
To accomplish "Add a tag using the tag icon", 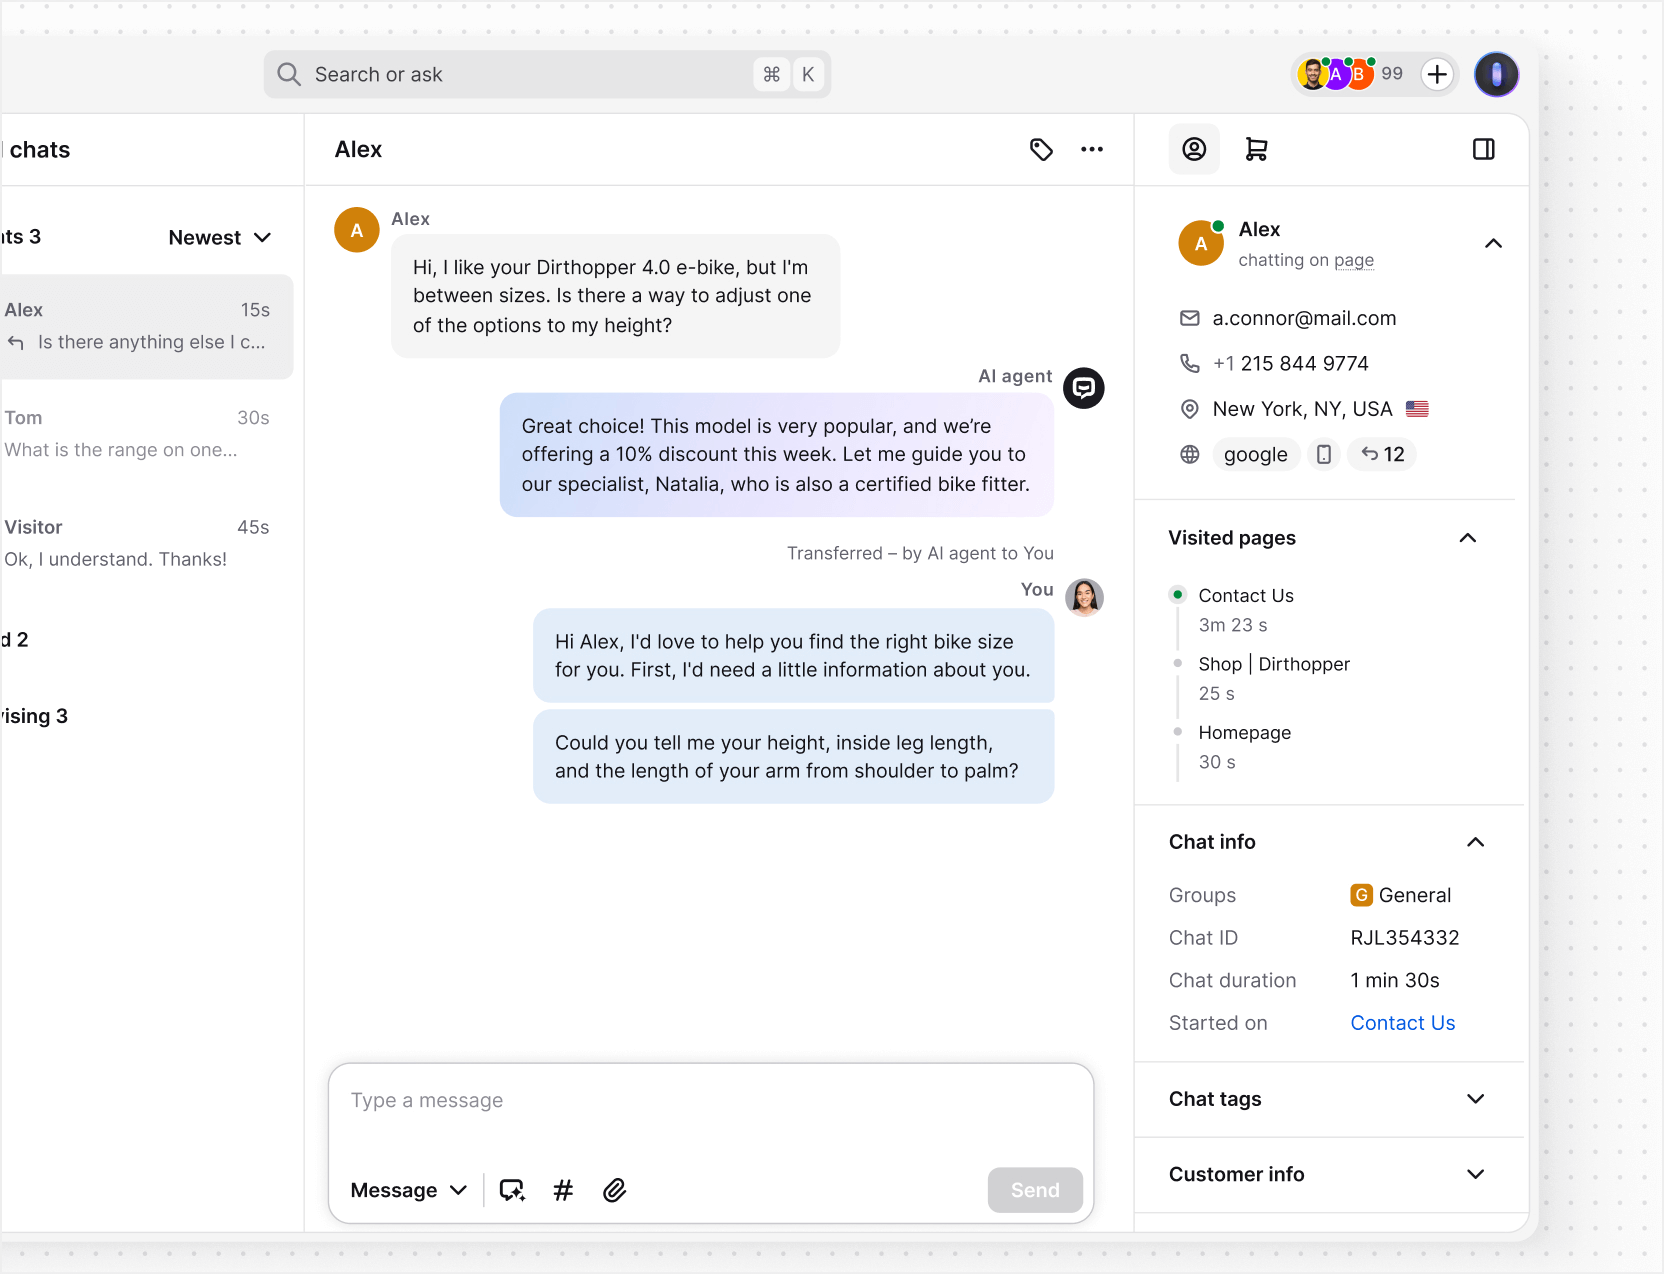I will click(x=1041, y=148).
